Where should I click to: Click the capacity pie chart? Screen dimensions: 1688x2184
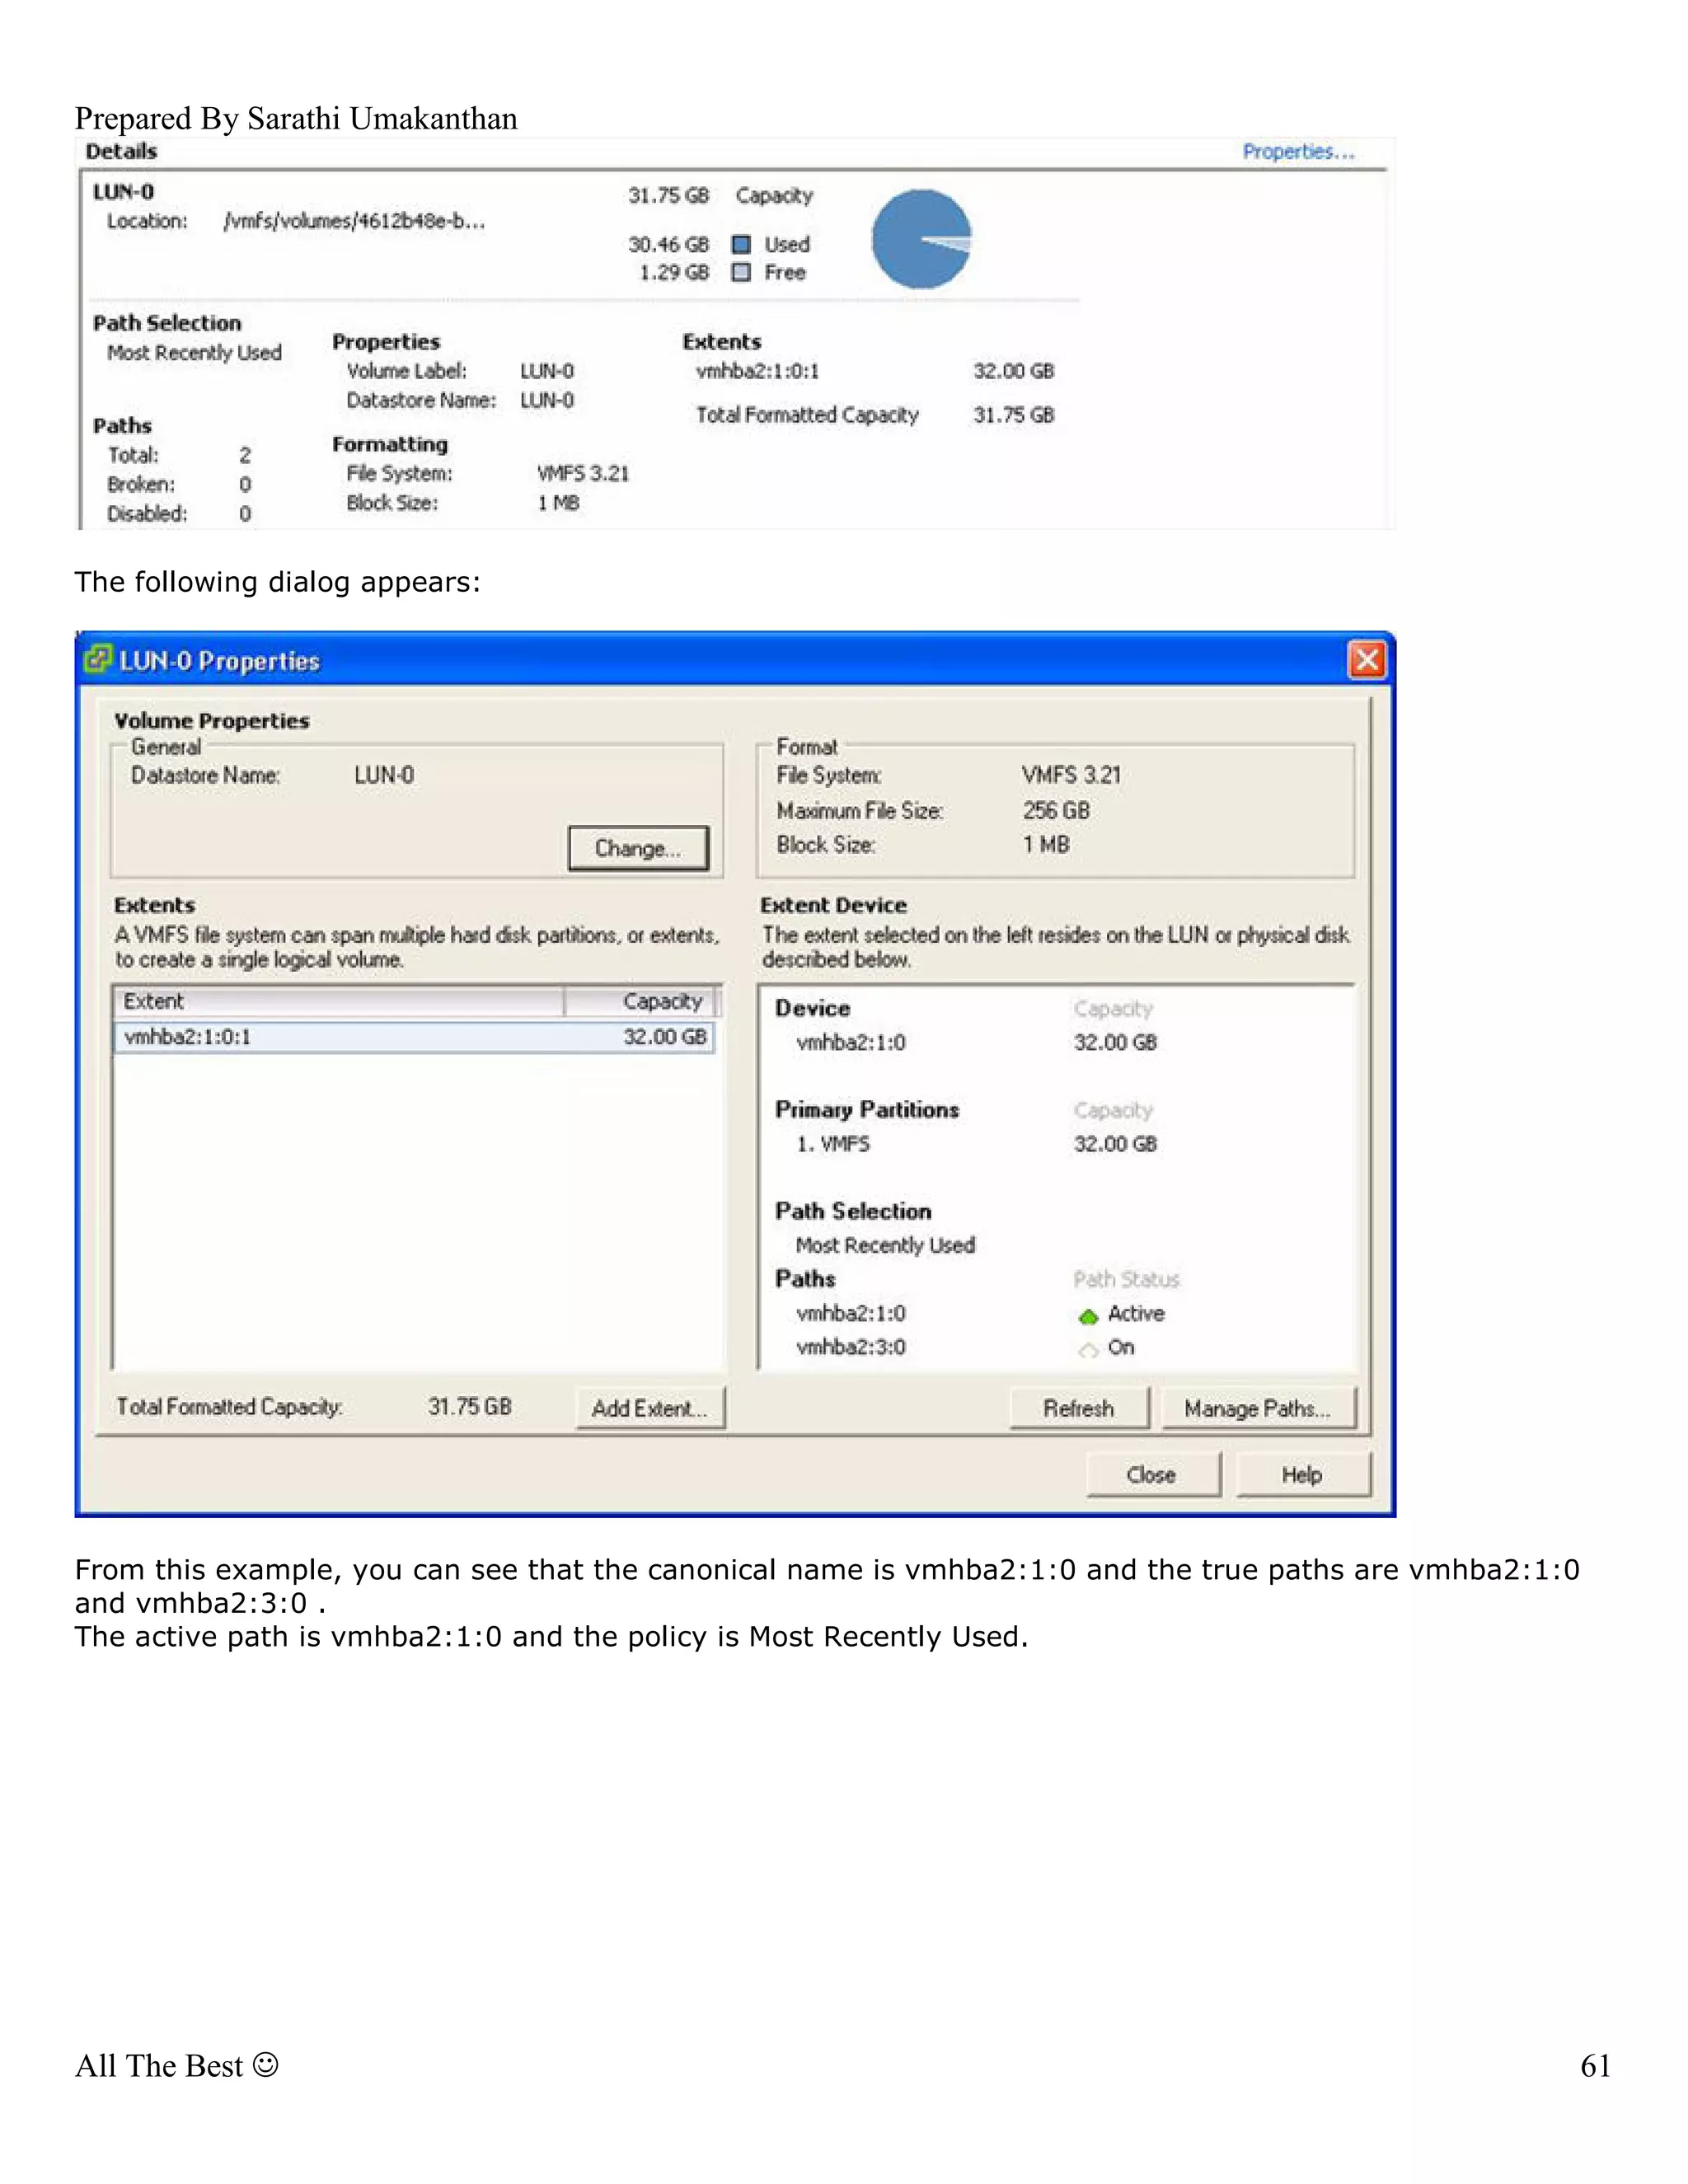pyautogui.click(x=921, y=240)
